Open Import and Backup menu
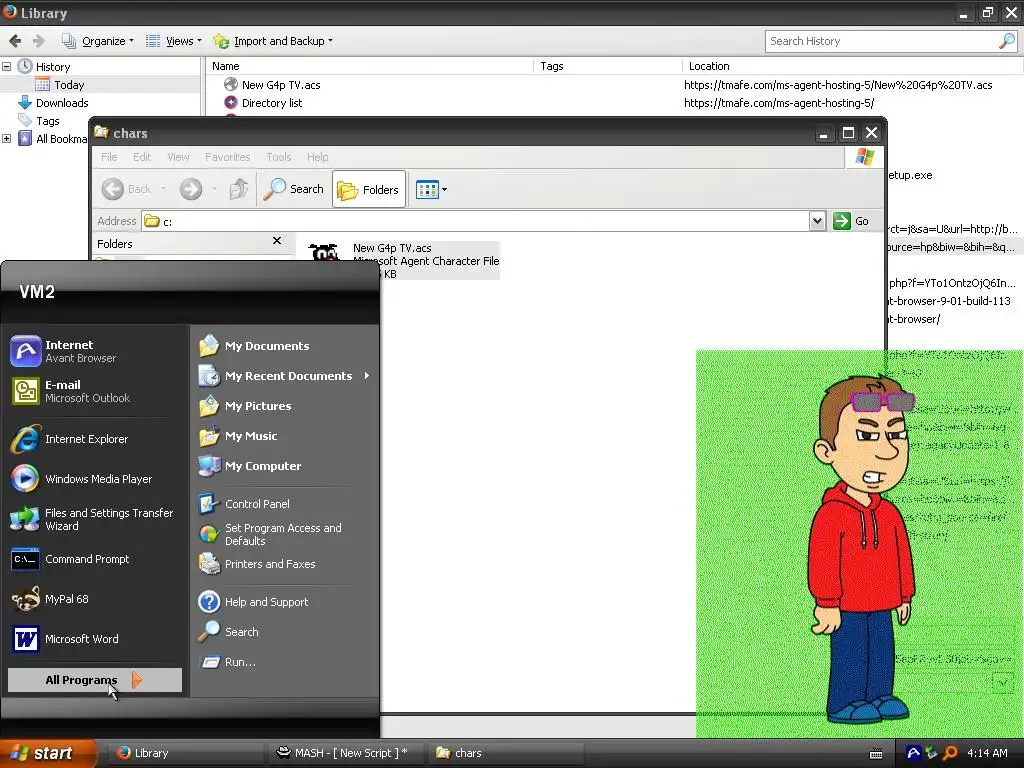The height and width of the screenshot is (768, 1024). (x=273, y=41)
